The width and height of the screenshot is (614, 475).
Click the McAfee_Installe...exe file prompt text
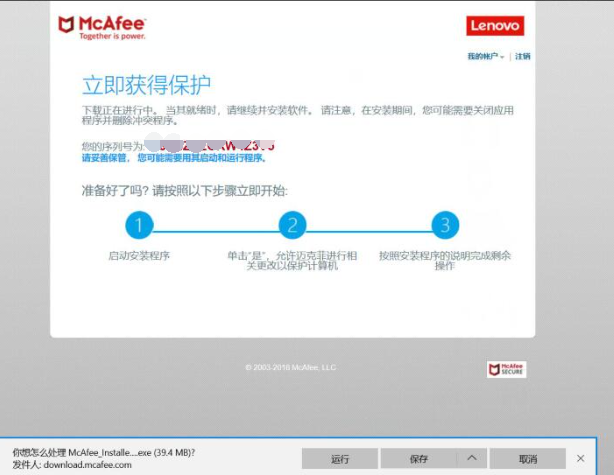click(104, 453)
